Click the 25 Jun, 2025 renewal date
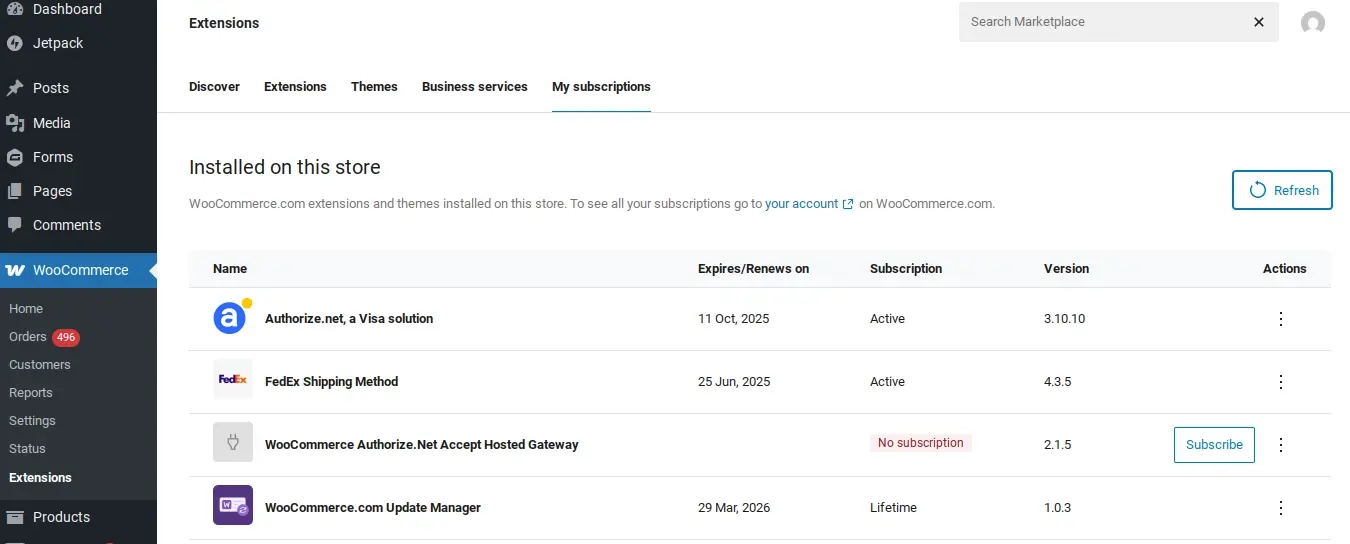This screenshot has height=544, width=1350. tap(734, 382)
